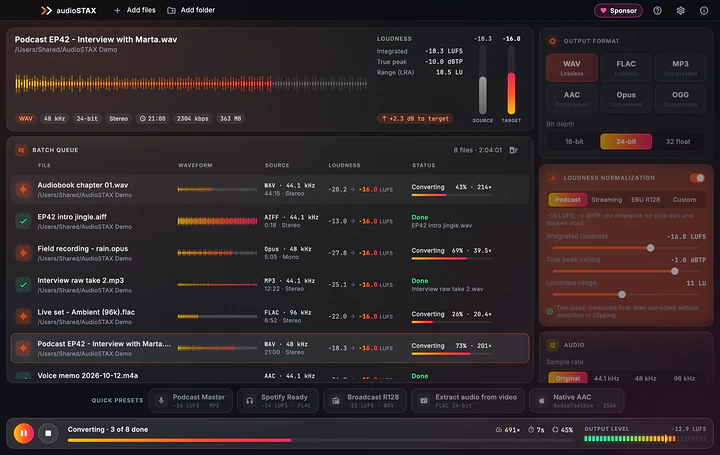Click status icon for Audiobook chapter 01.wav
The image size is (720, 455).
click(x=23, y=189)
